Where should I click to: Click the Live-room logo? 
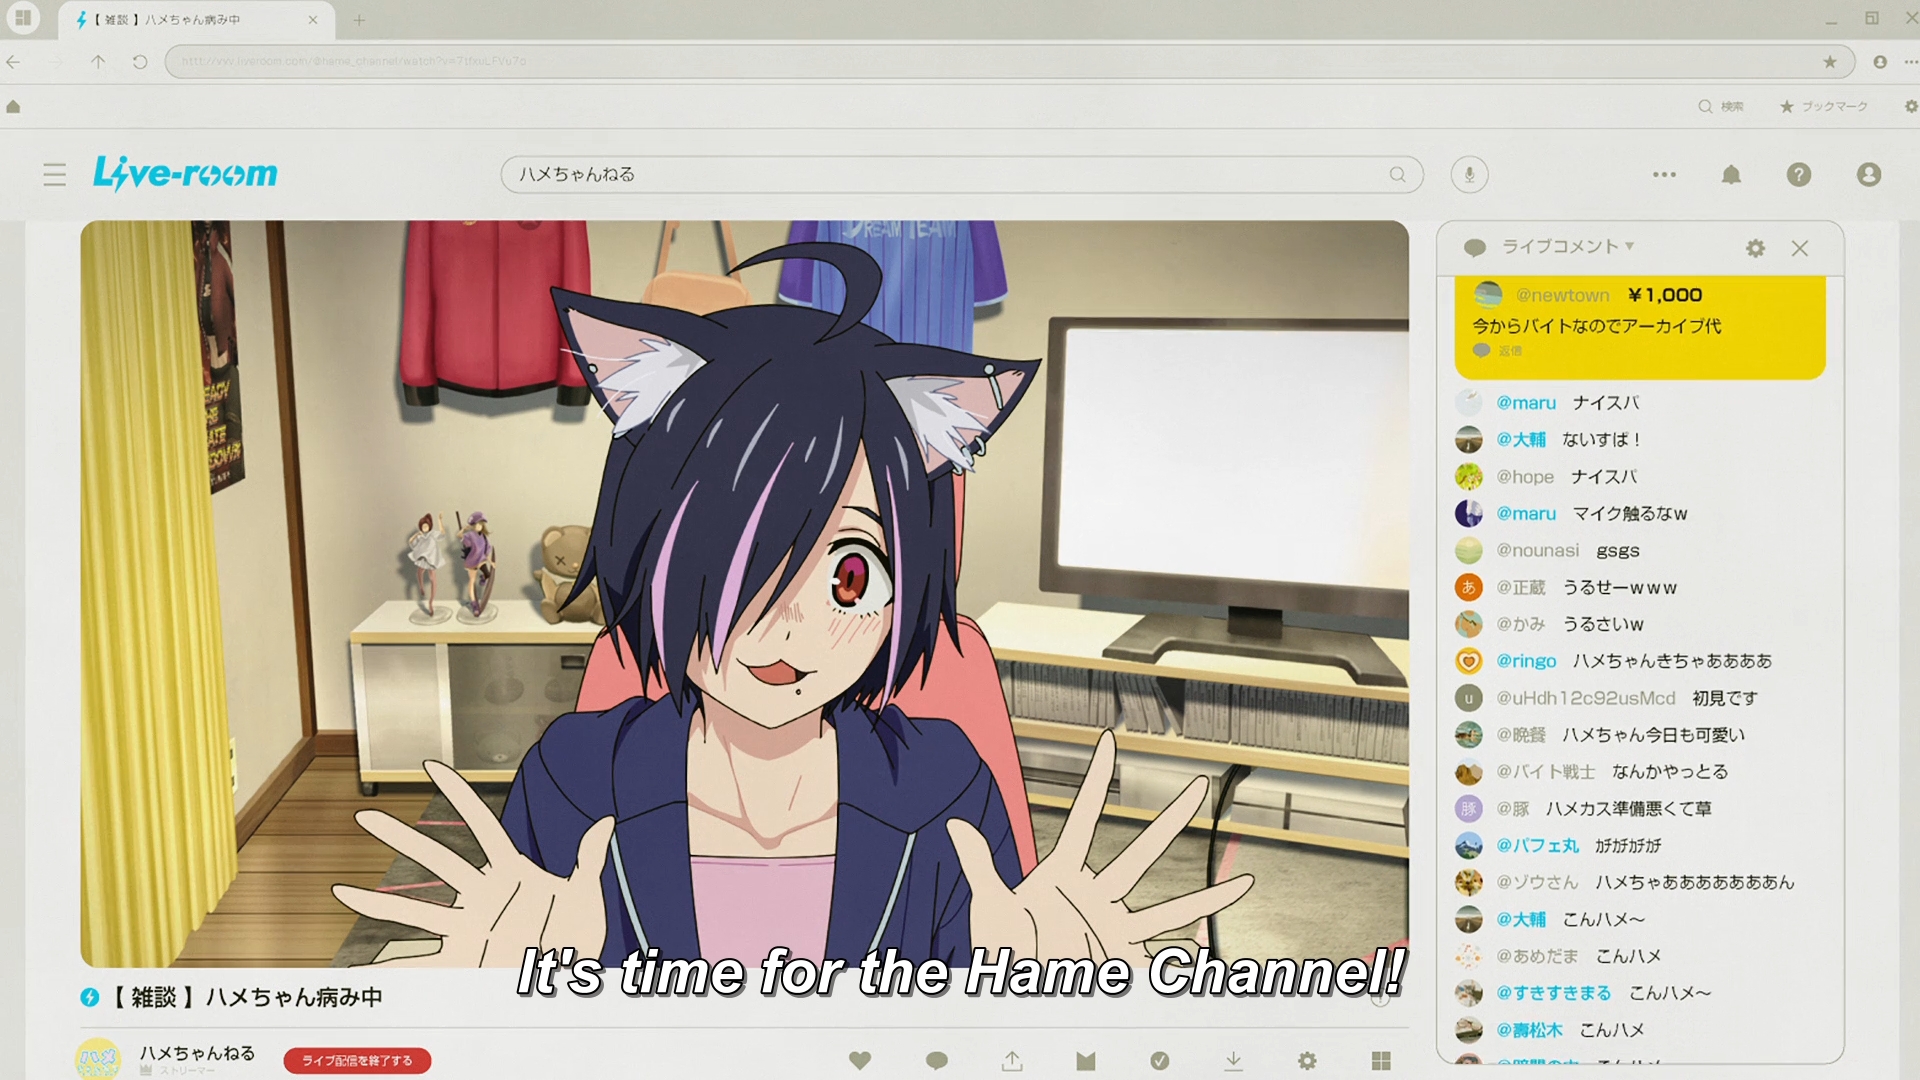pos(185,173)
